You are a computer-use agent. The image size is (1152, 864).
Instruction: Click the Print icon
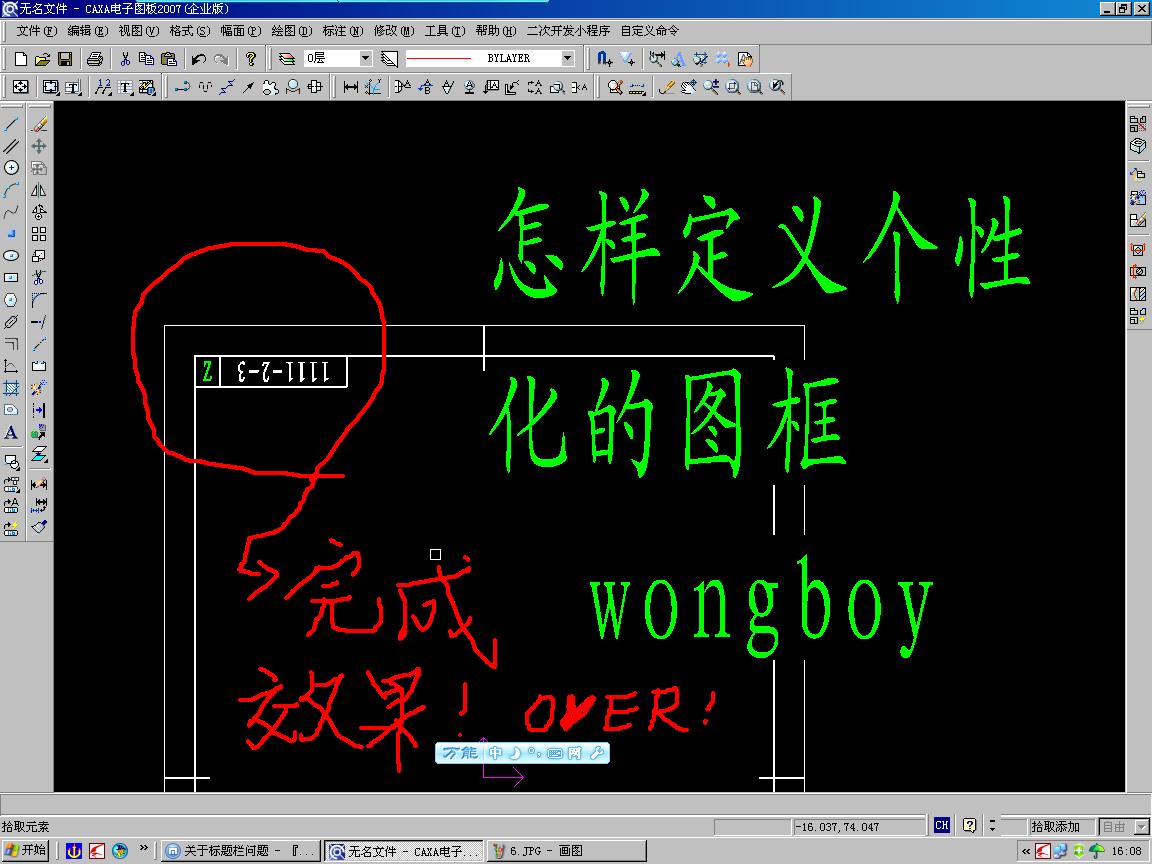point(94,59)
